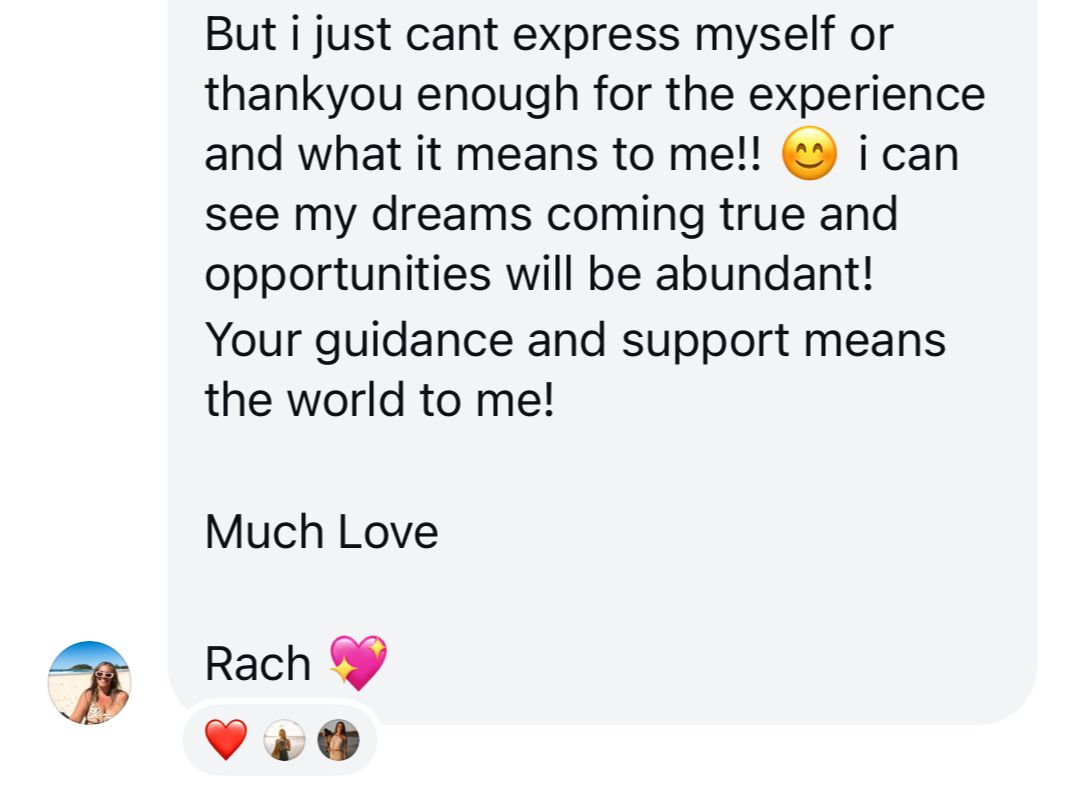Click the word "opportunities" in message
This screenshot has height=792, width=1081.
tap(347, 275)
